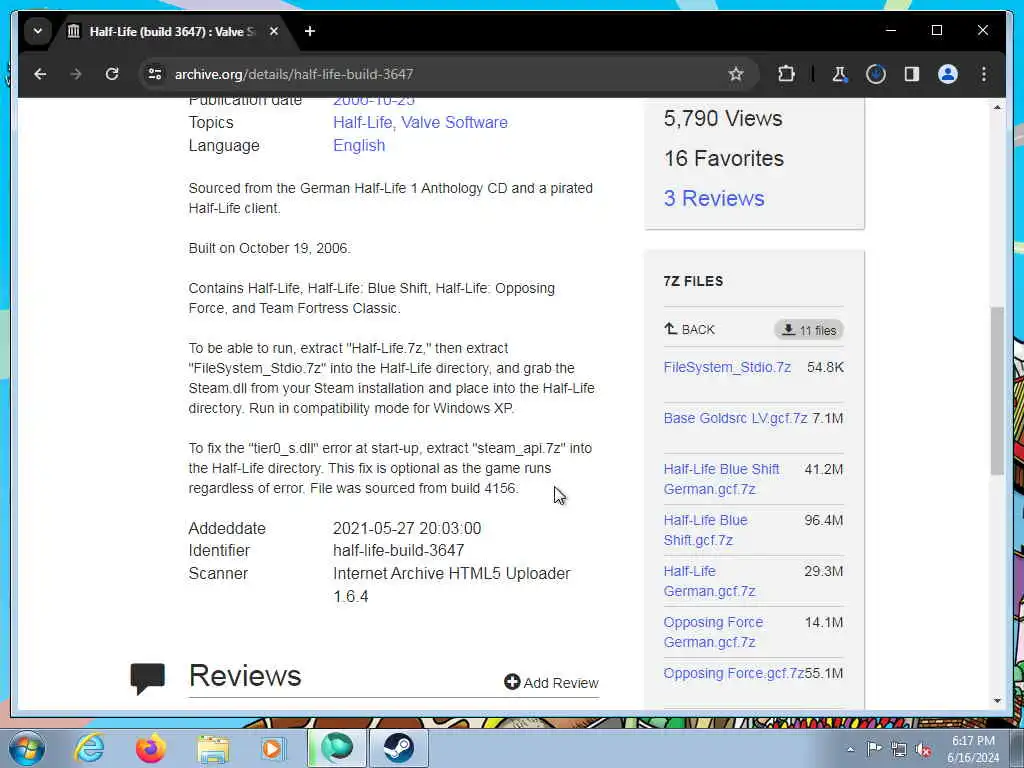Click the Add Review button
Image resolution: width=1024 pixels, height=768 pixels.
coord(551,682)
